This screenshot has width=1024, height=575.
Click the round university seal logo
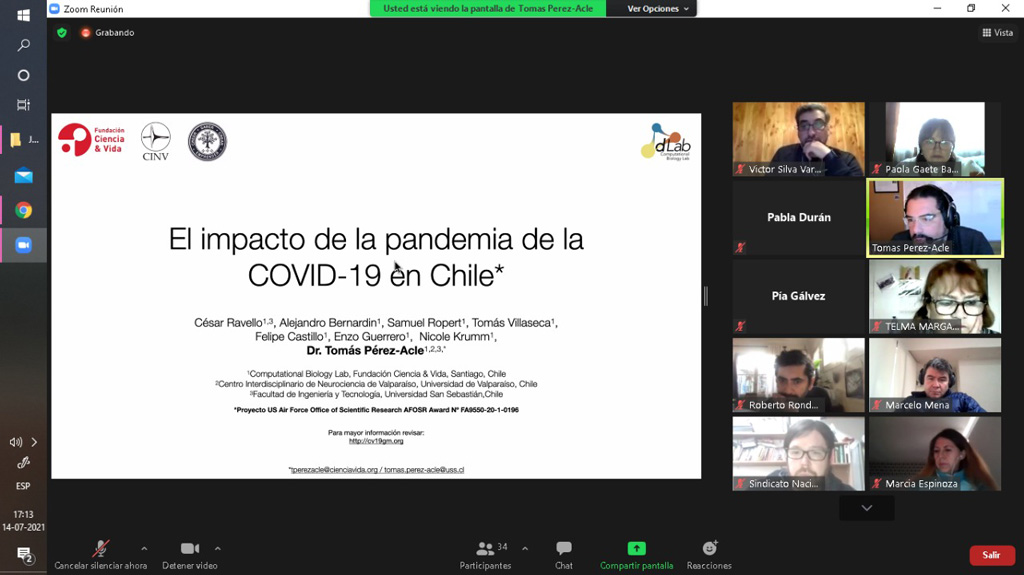click(207, 141)
